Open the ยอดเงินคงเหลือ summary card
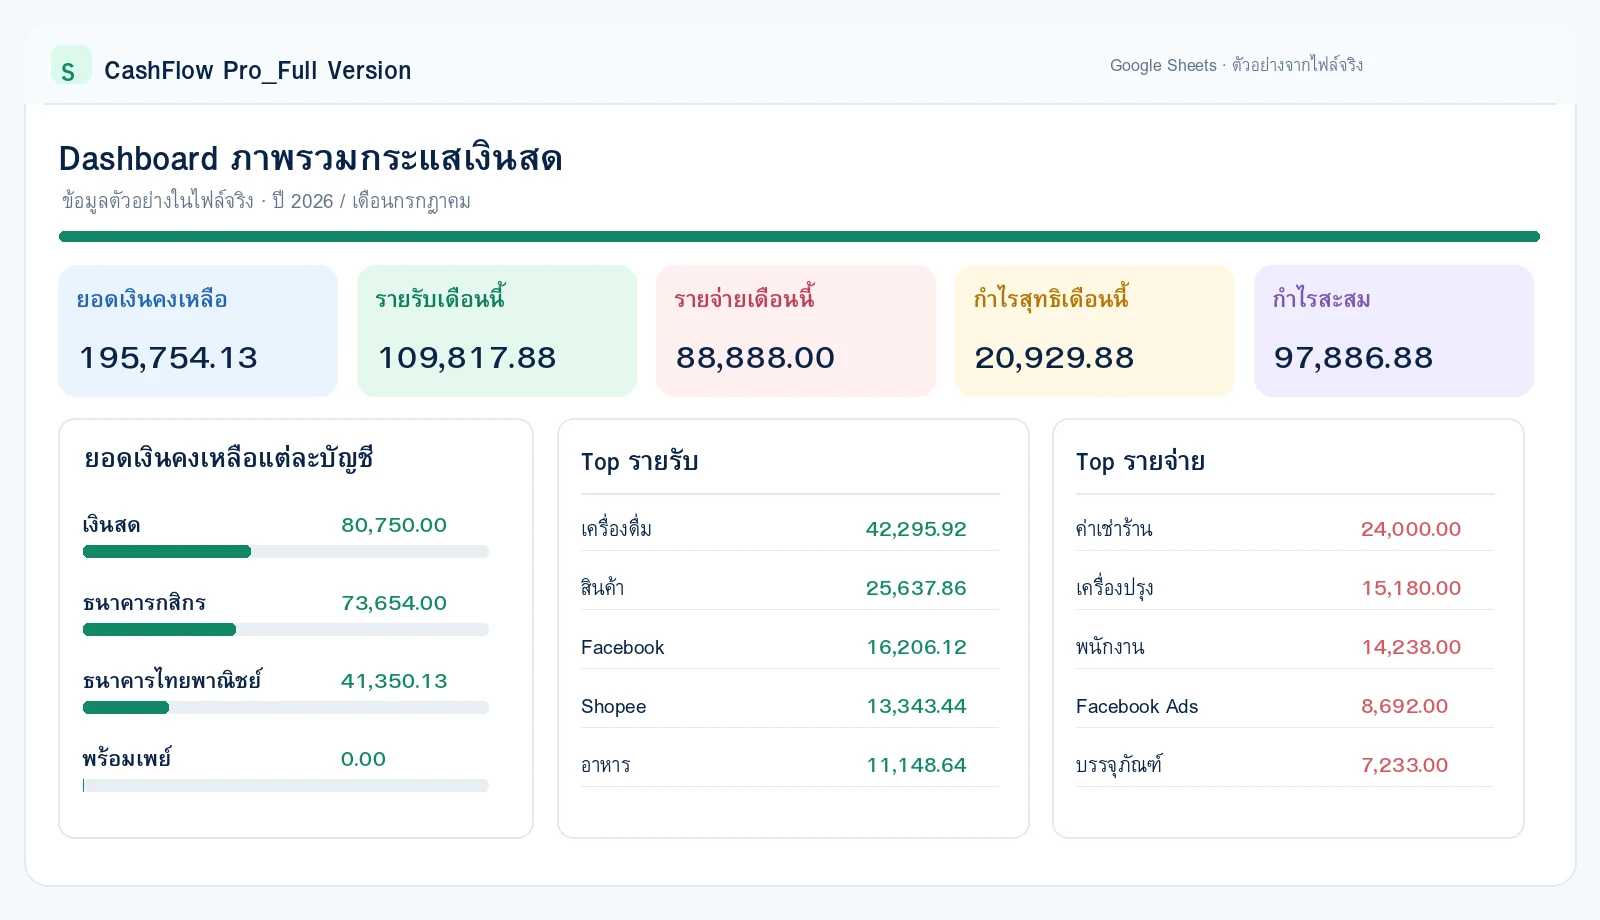 (x=198, y=331)
